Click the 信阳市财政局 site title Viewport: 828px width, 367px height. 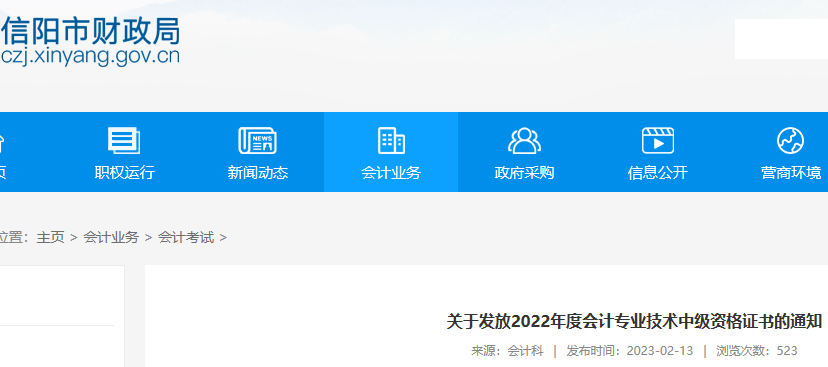tap(91, 31)
